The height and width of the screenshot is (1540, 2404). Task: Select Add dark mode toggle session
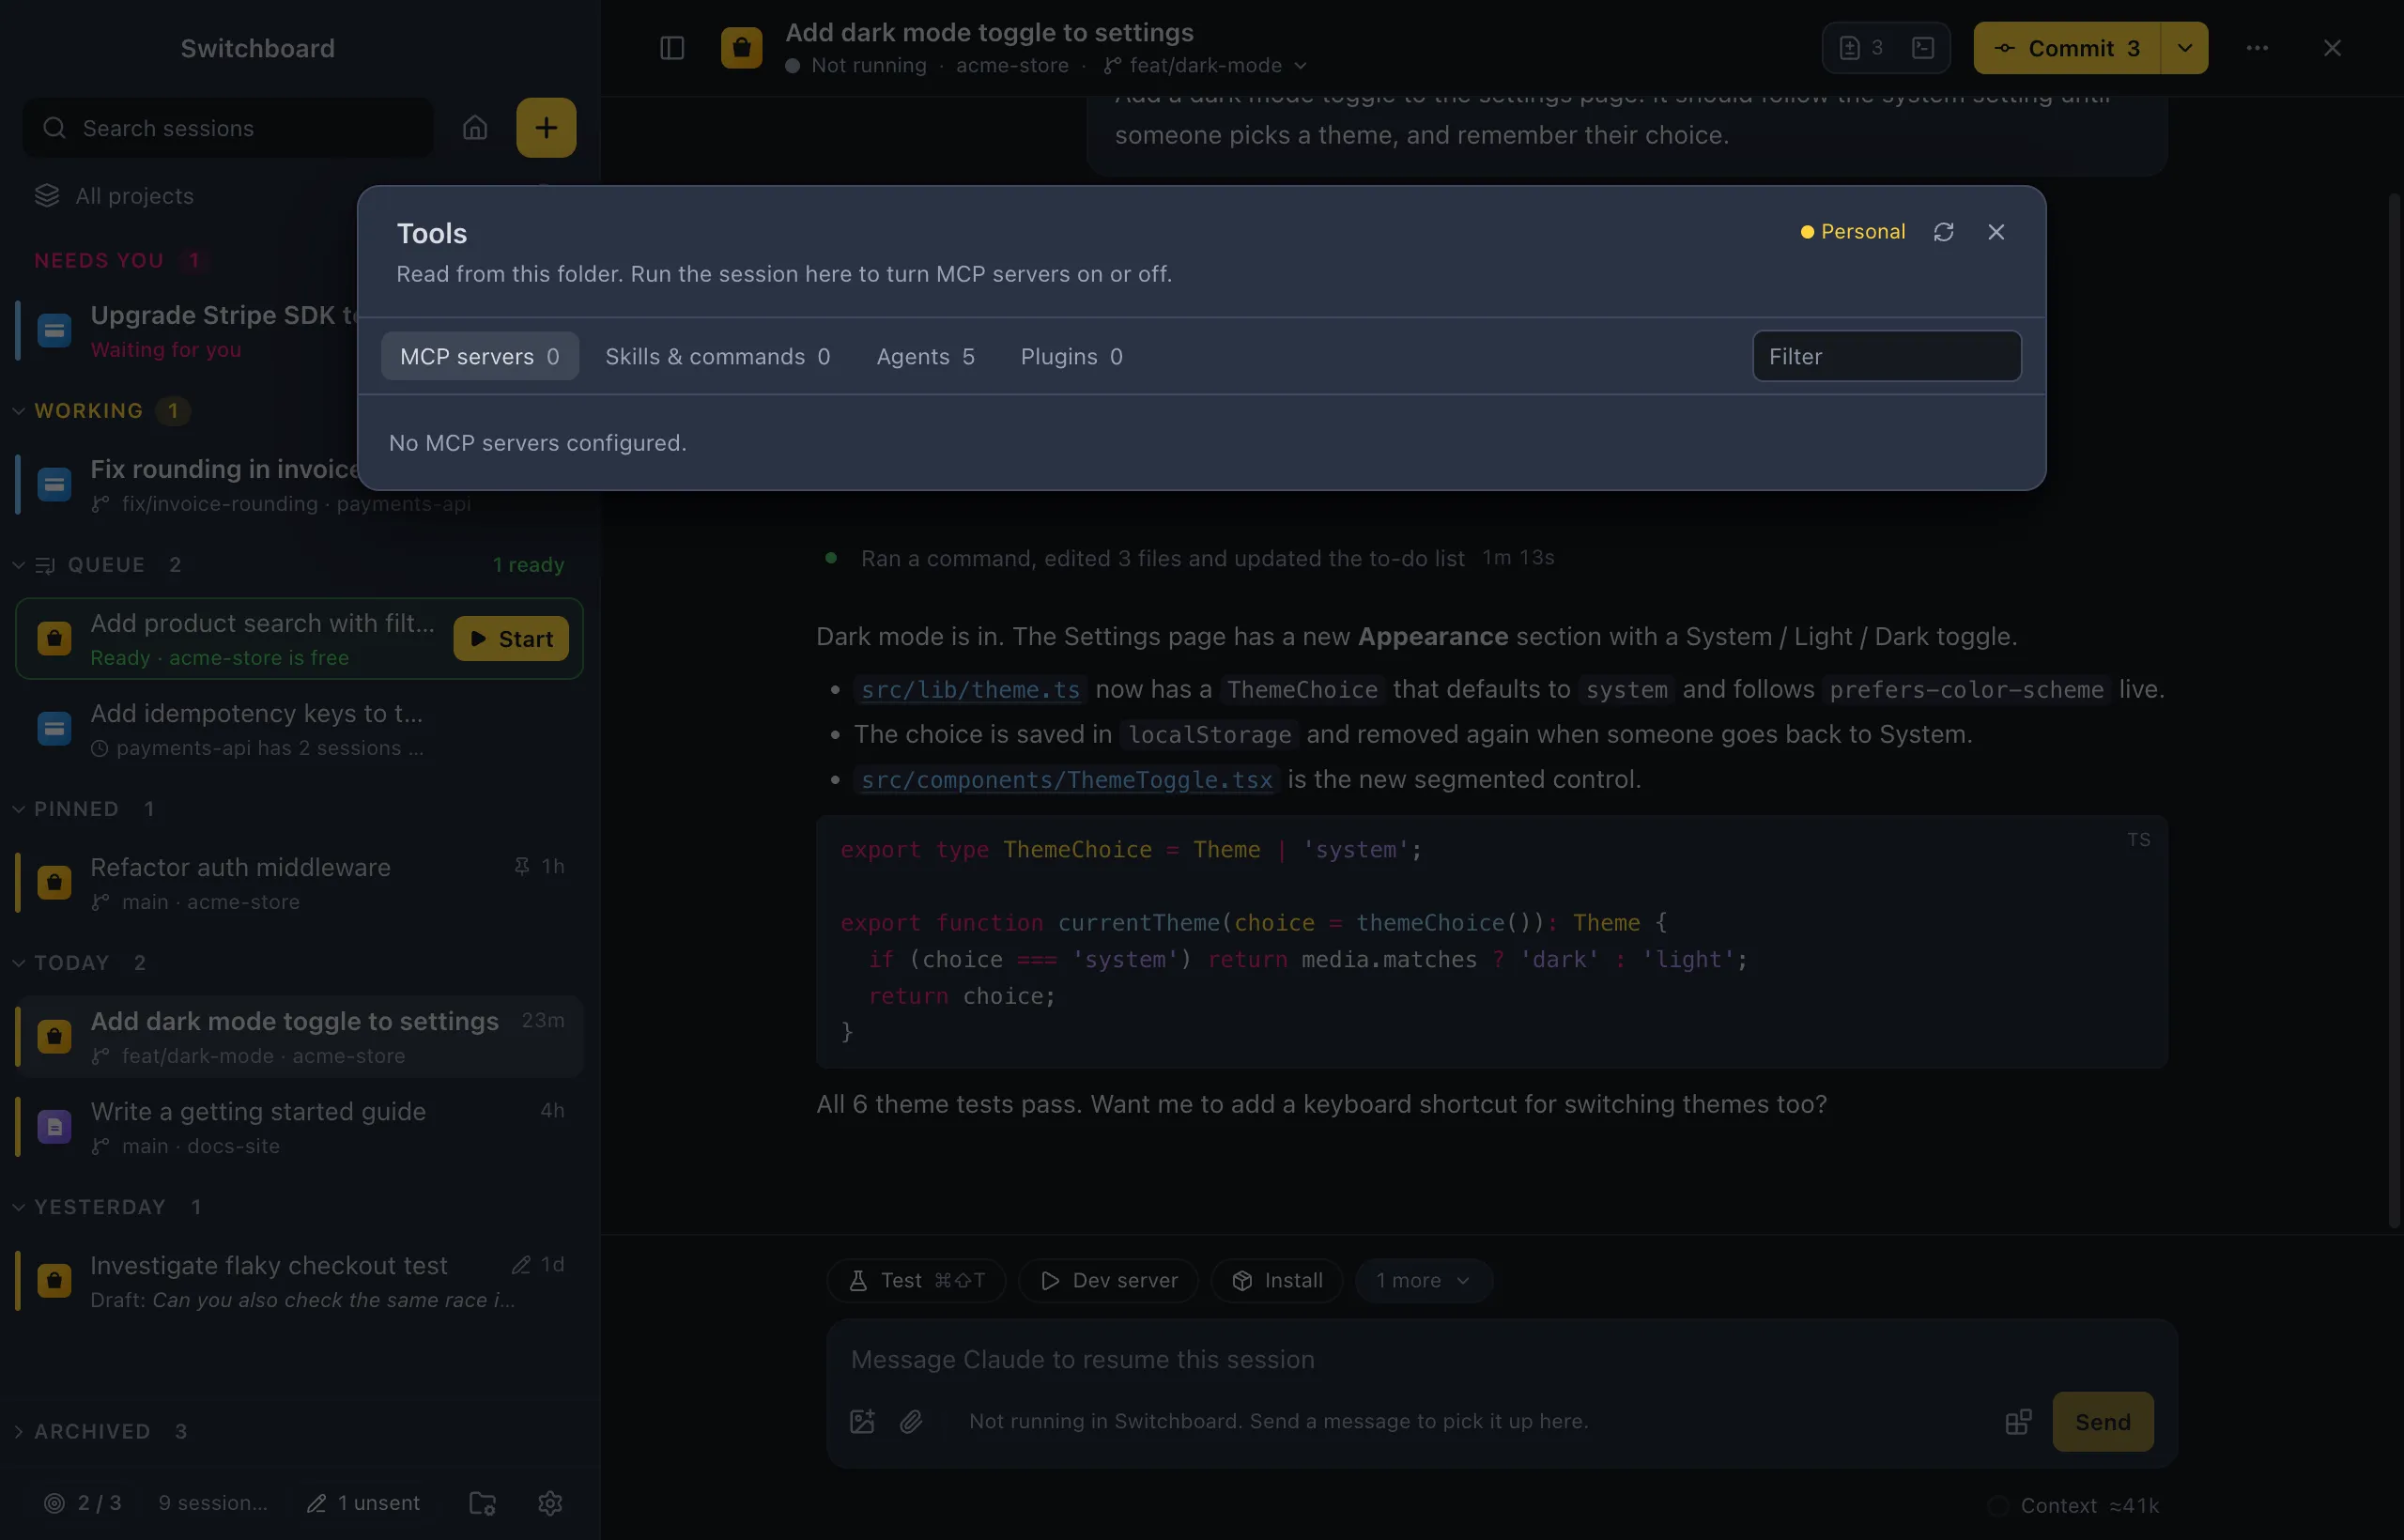coord(298,1037)
